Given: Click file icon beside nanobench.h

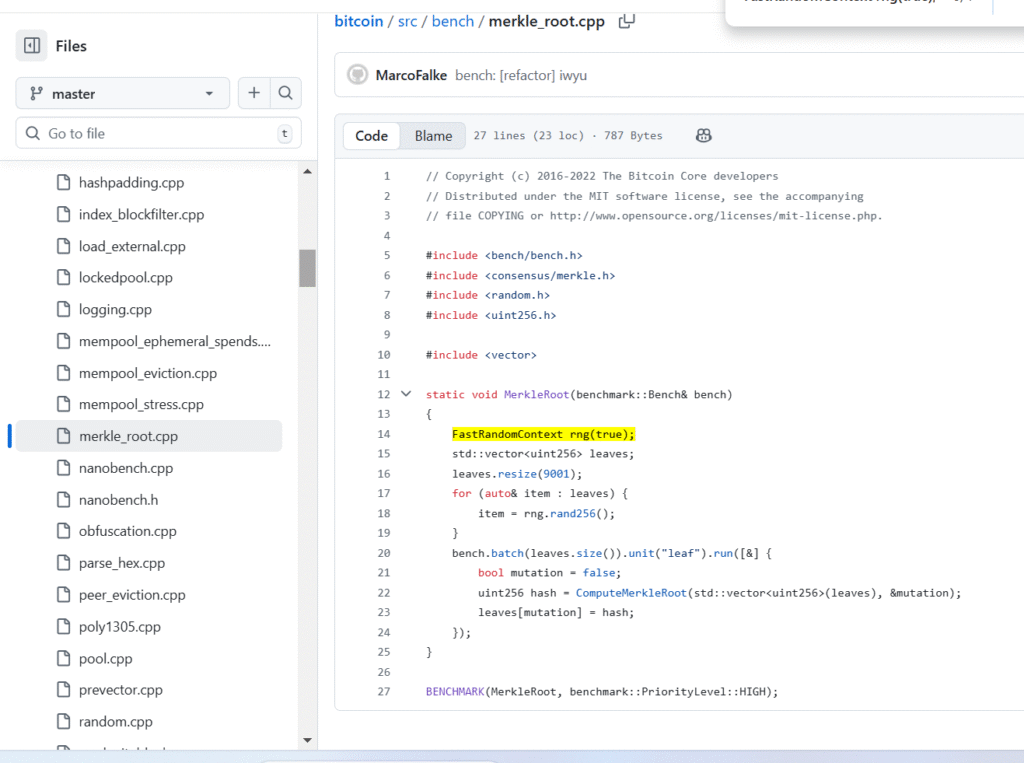Looking at the screenshot, I should tap(63, 500).
